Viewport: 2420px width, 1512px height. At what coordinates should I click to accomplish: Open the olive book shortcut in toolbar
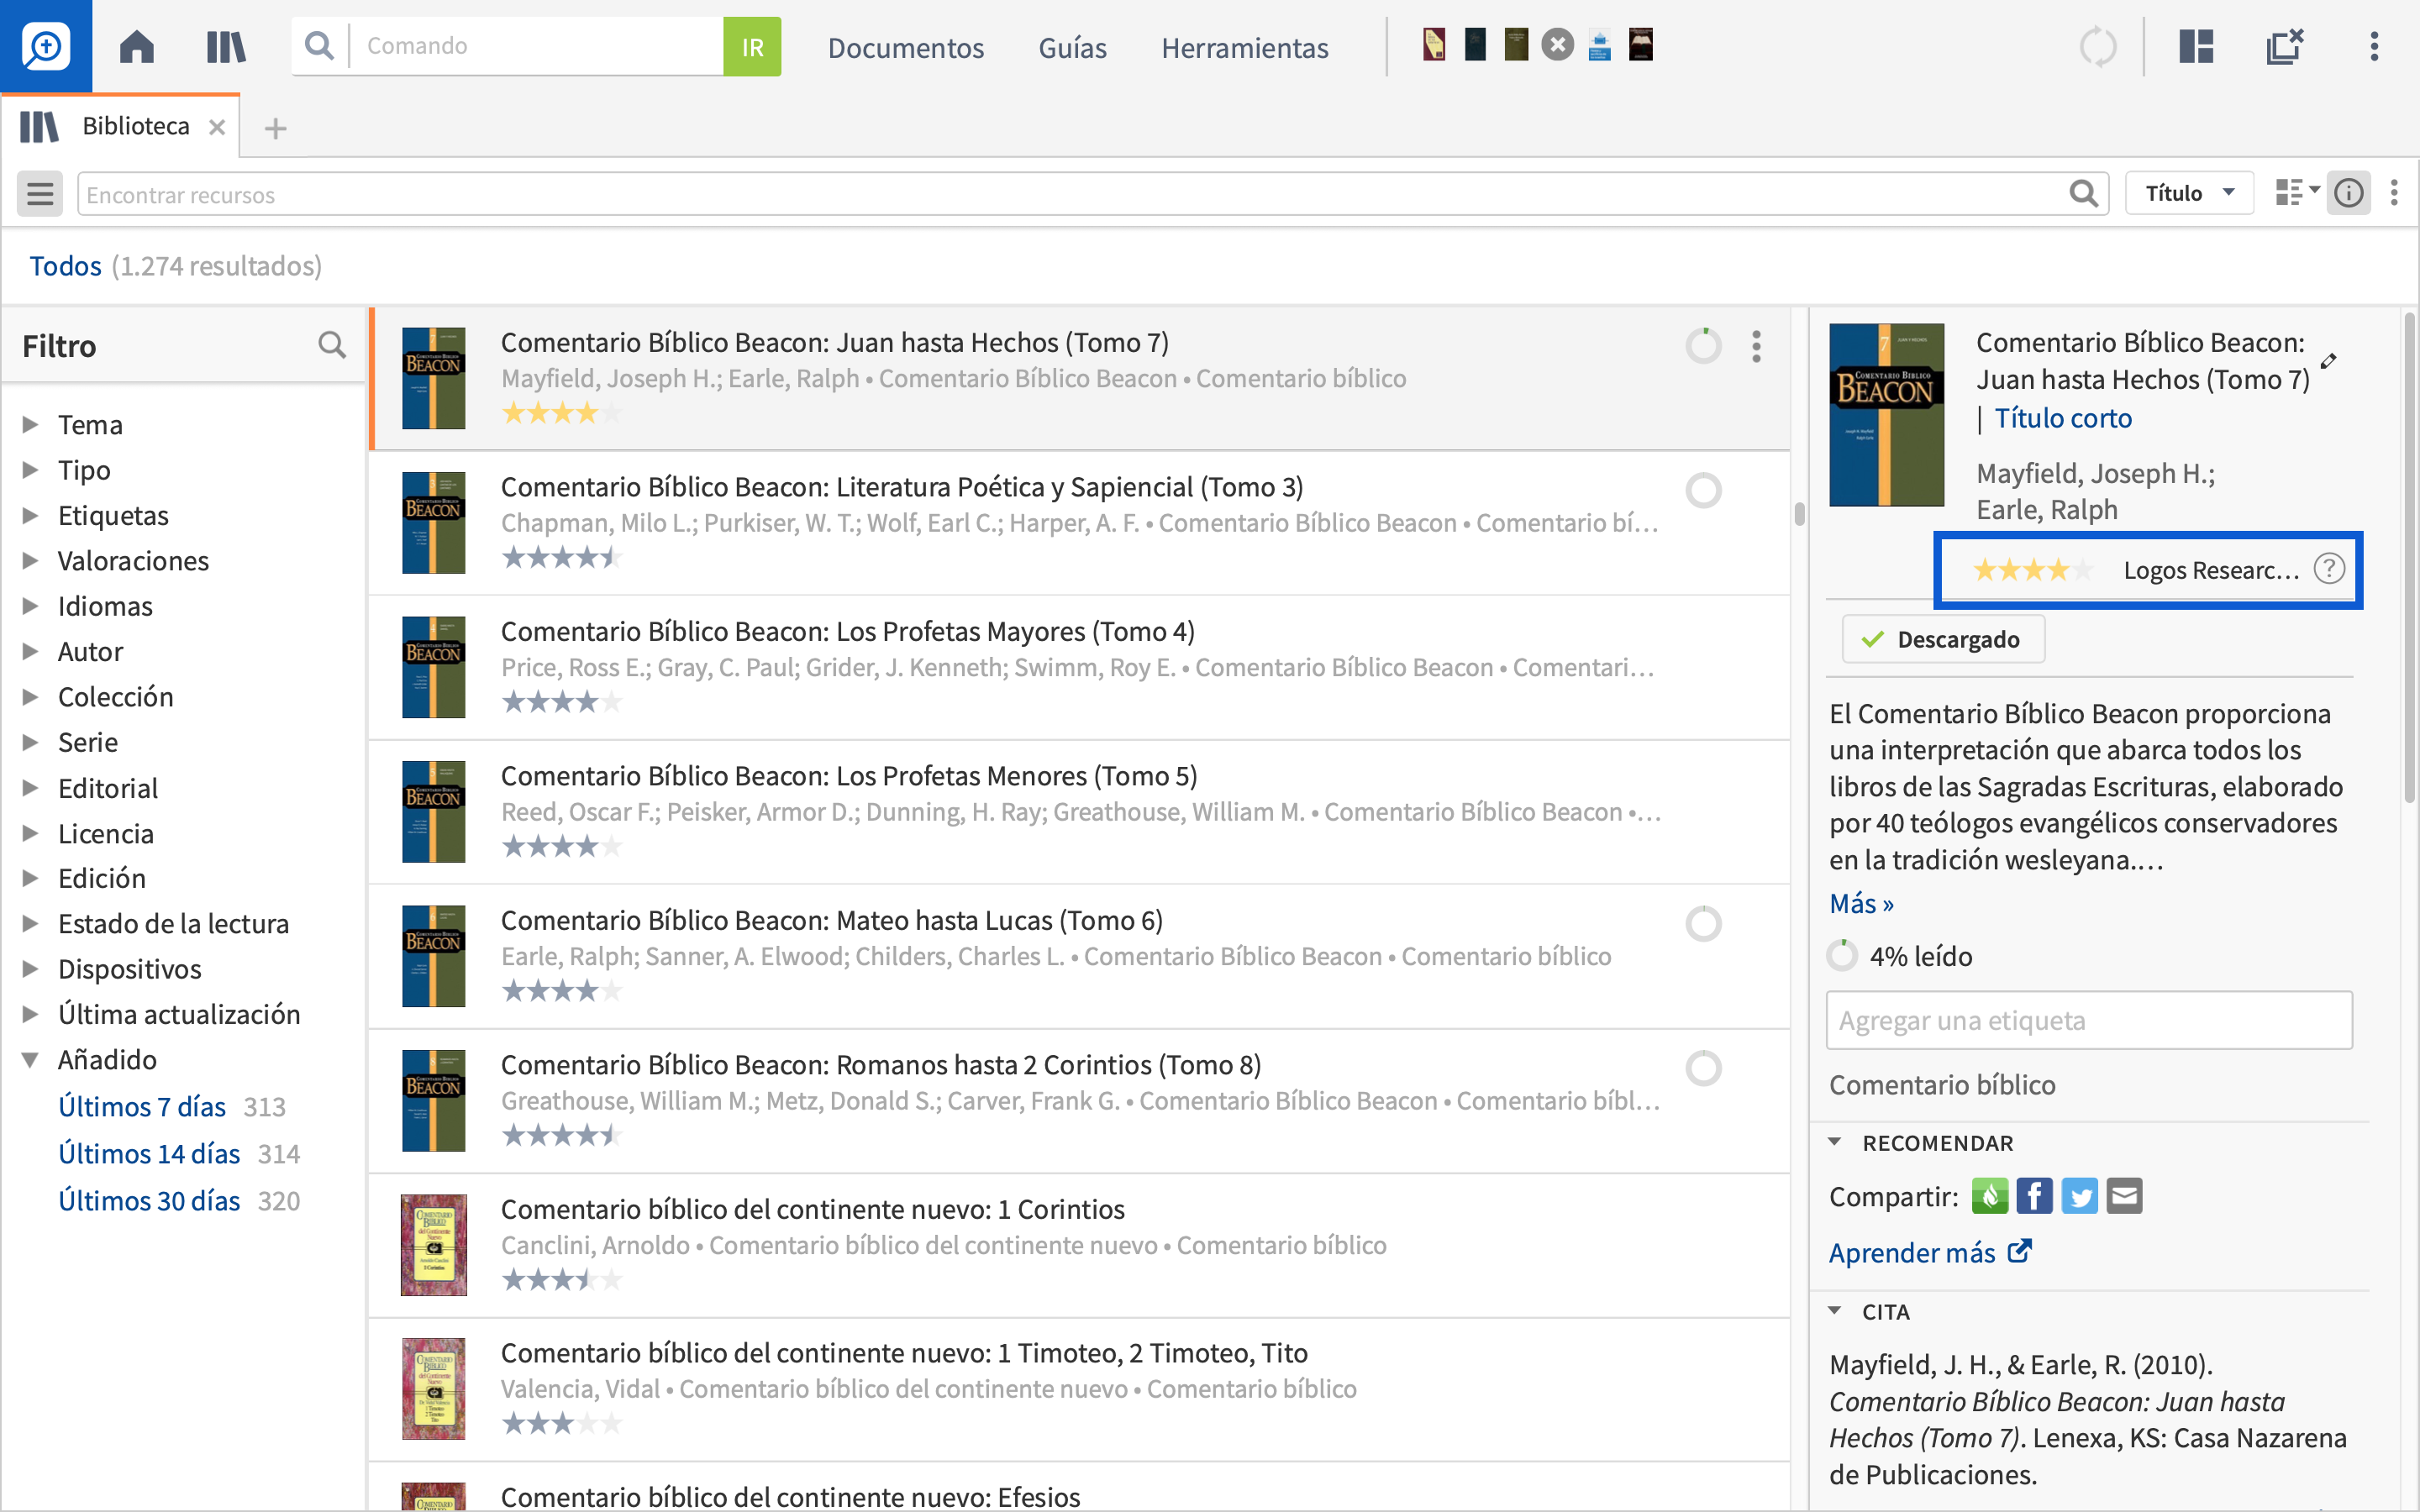1516,45
